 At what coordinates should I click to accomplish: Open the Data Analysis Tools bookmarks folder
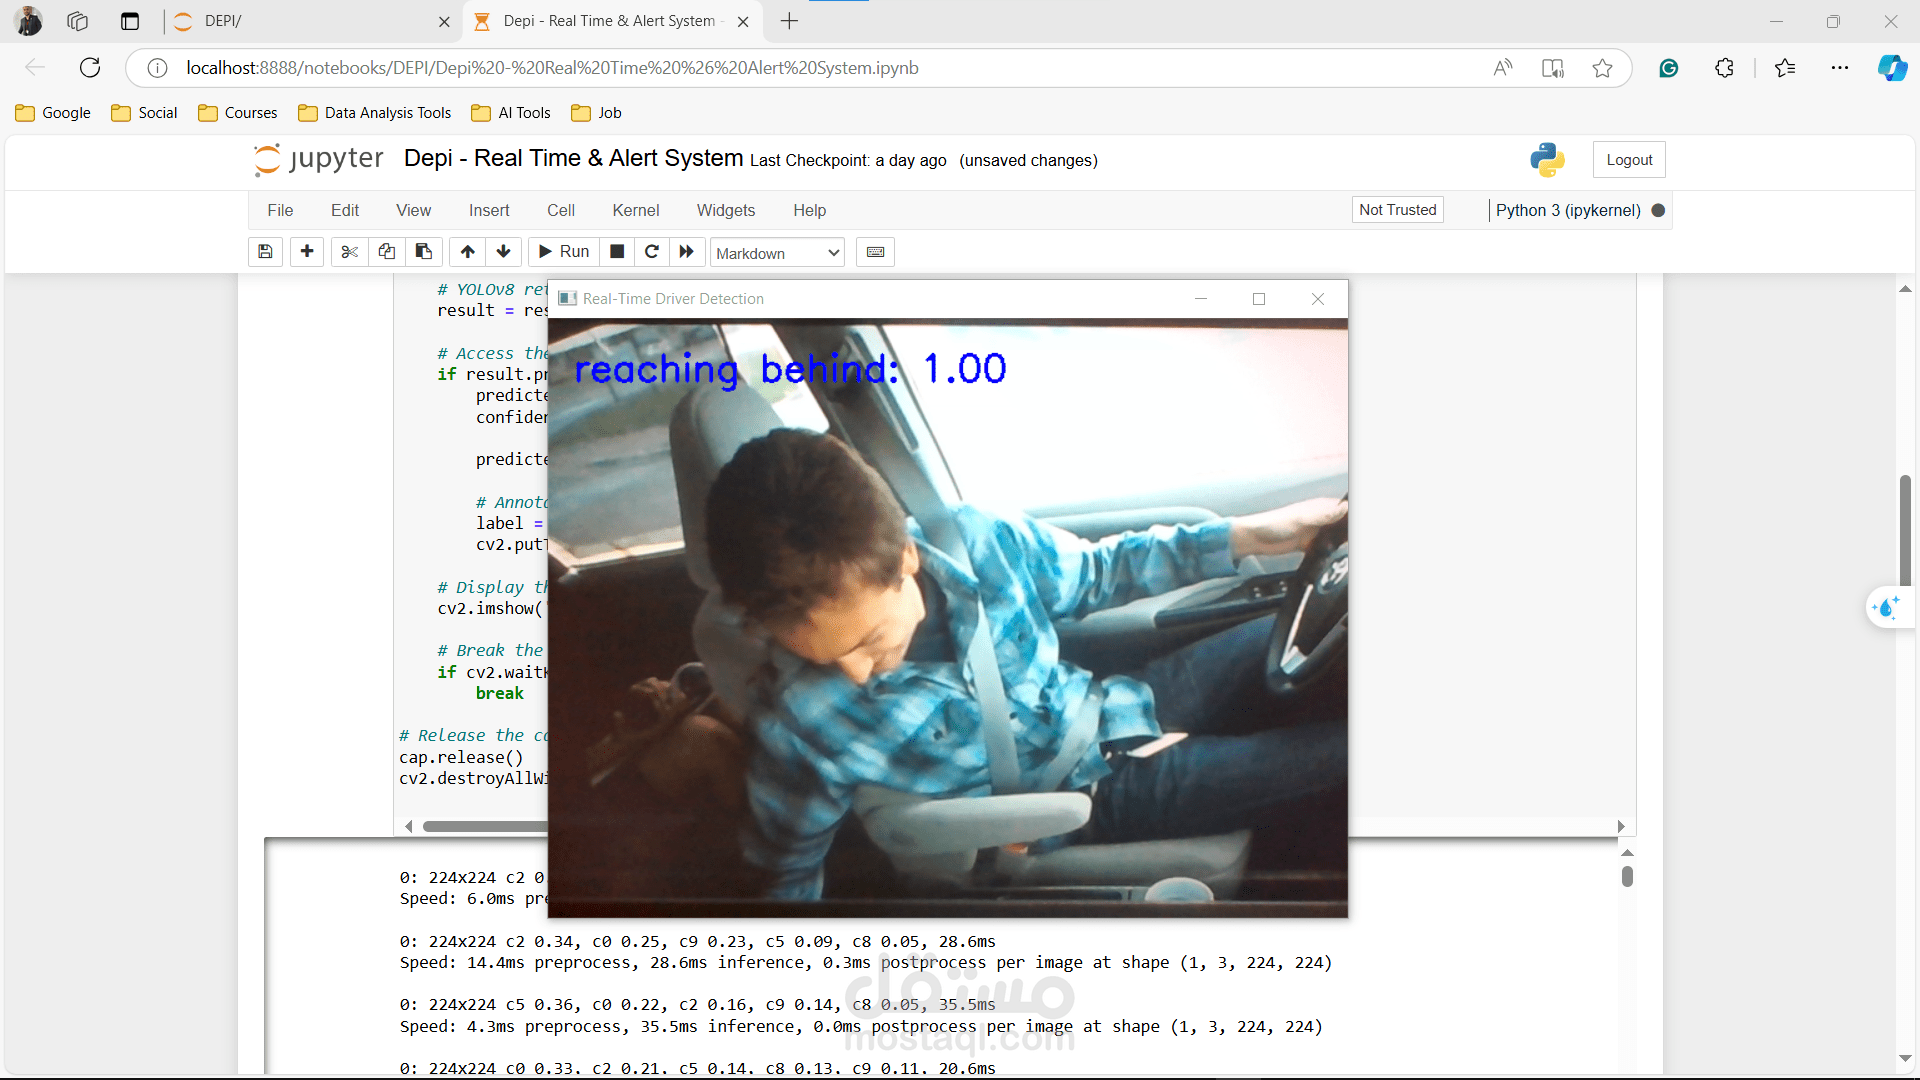click(375, 113)
